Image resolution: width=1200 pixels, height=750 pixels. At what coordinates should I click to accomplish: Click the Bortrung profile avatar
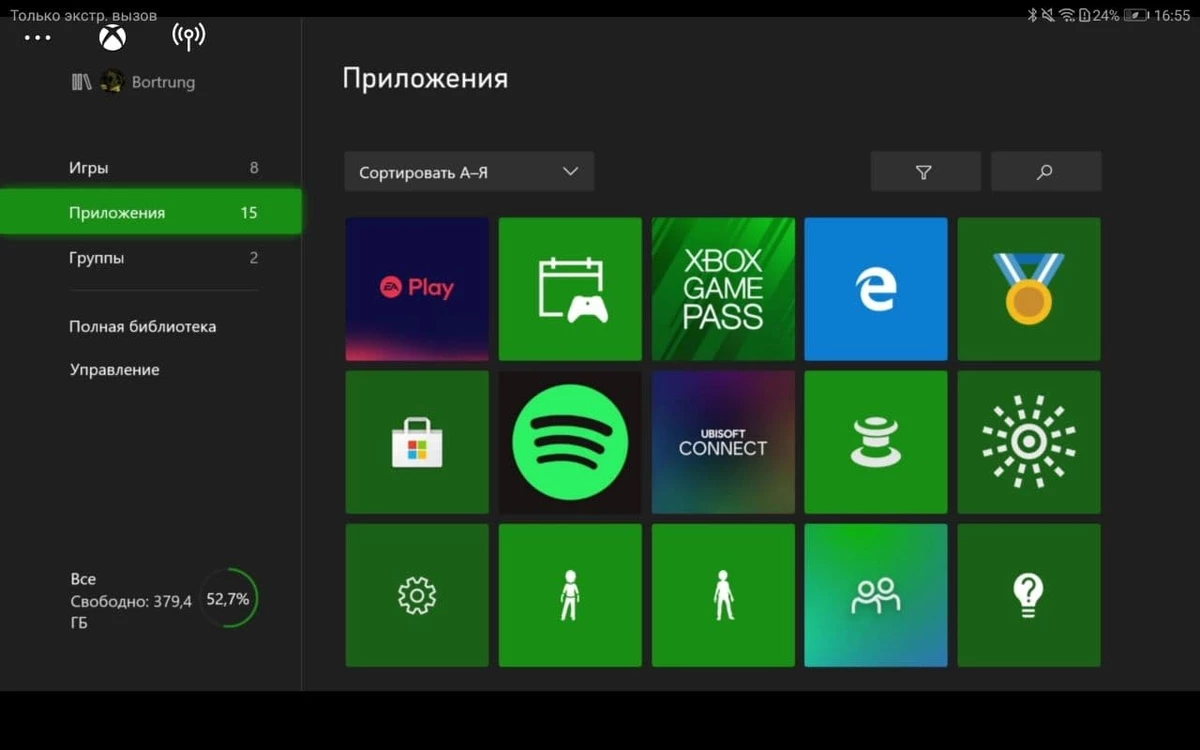(x=112, y=82)
